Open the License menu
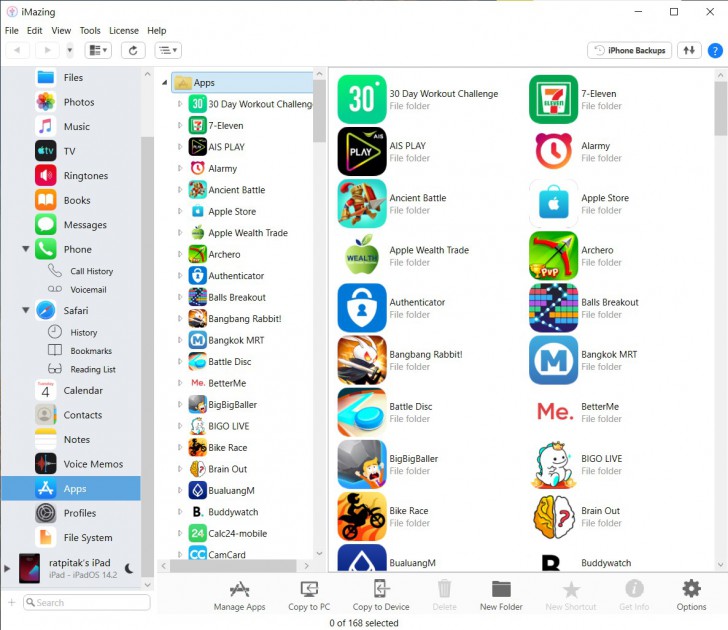The height and width of the screenshot is (630, 728). pos(124,31)
